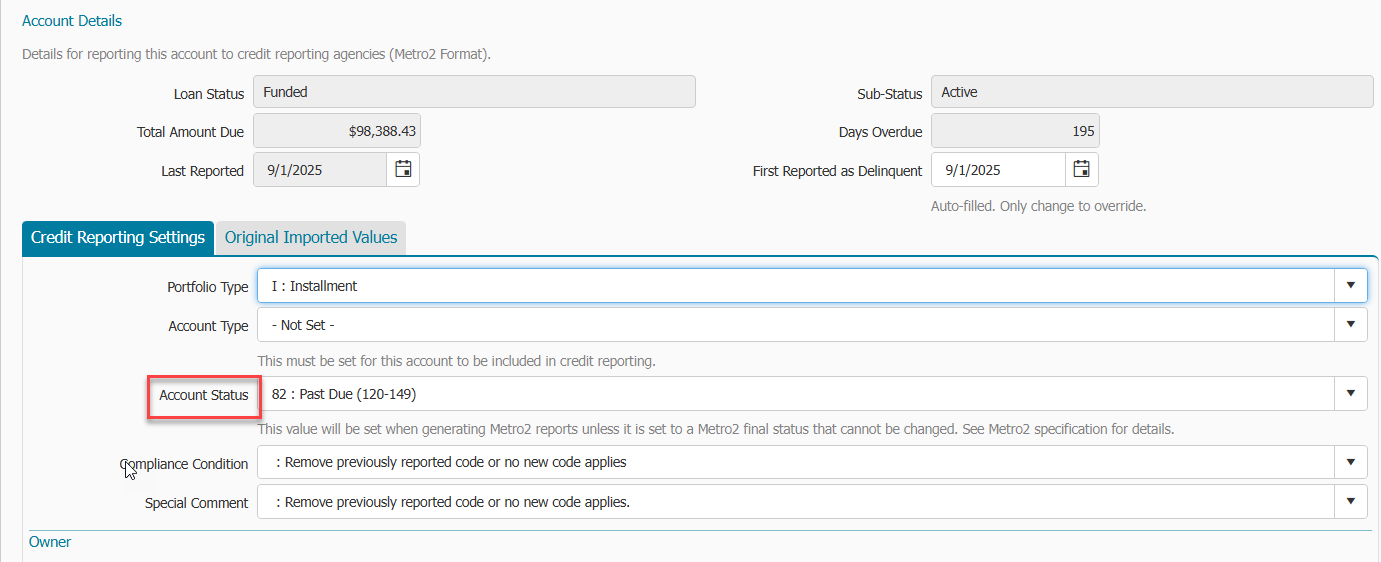This screenshot has width=1381, height=562.
Task: Expand the Account Type dropdown arrow
Action: (1350, 325)
